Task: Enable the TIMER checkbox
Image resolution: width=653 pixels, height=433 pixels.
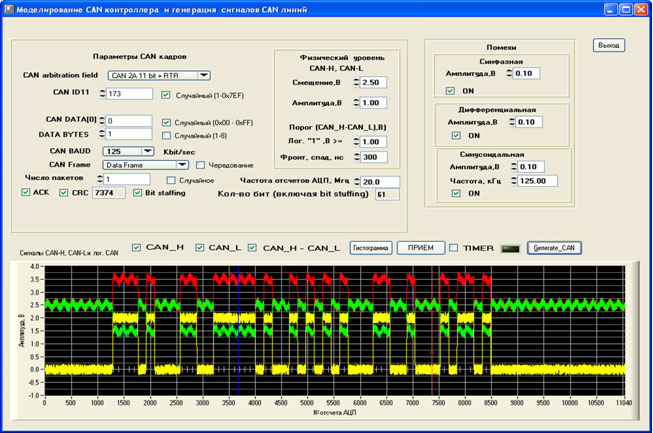Action: (x=454, y=247)
